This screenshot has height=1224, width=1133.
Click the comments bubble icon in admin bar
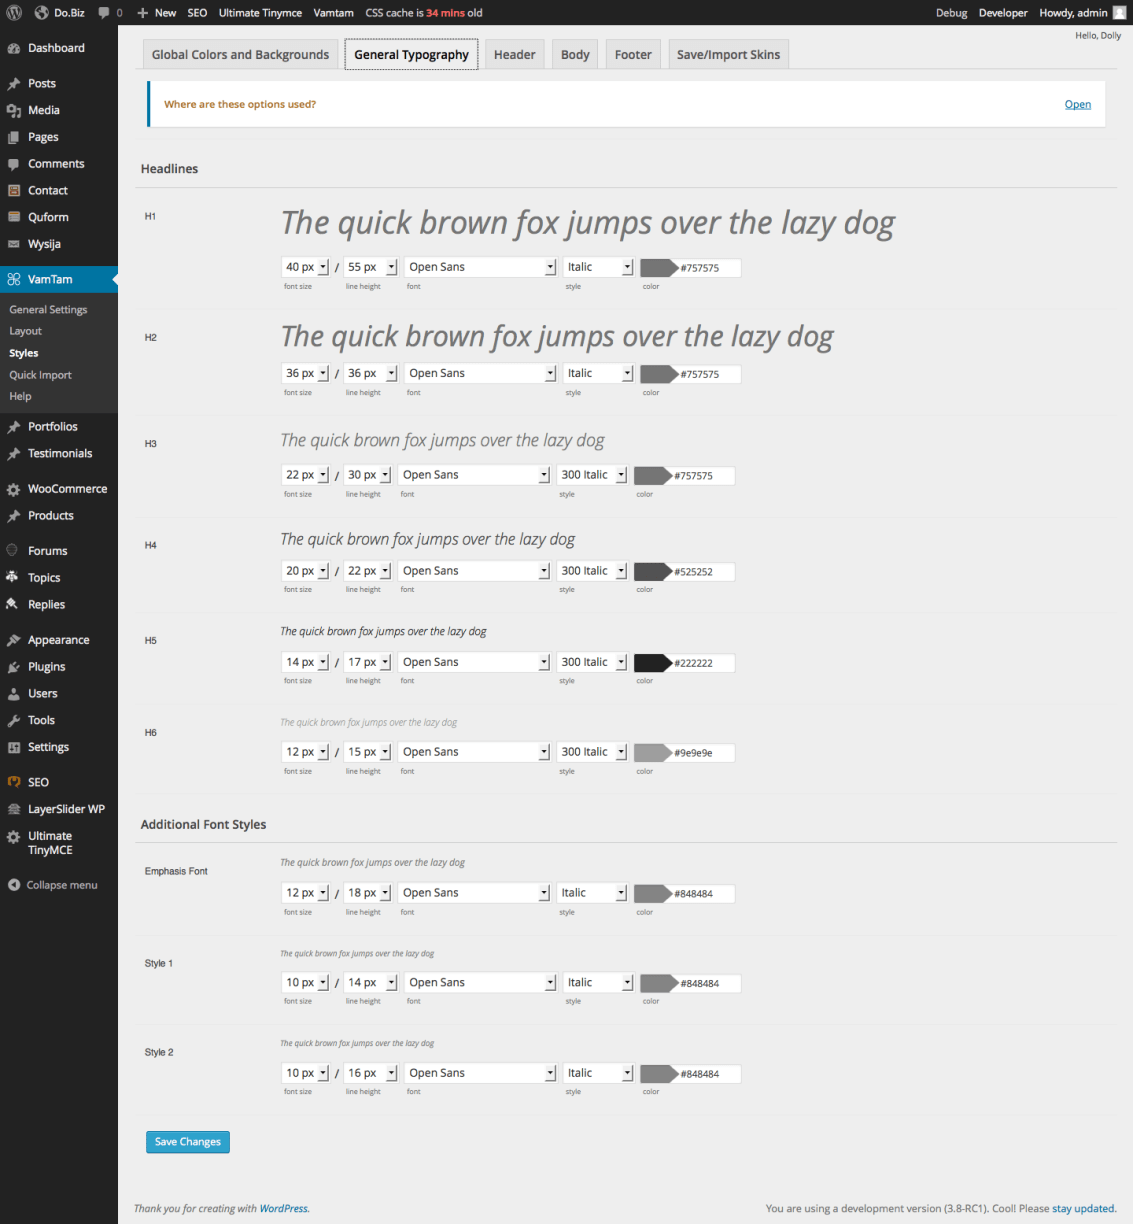[104, 13]
